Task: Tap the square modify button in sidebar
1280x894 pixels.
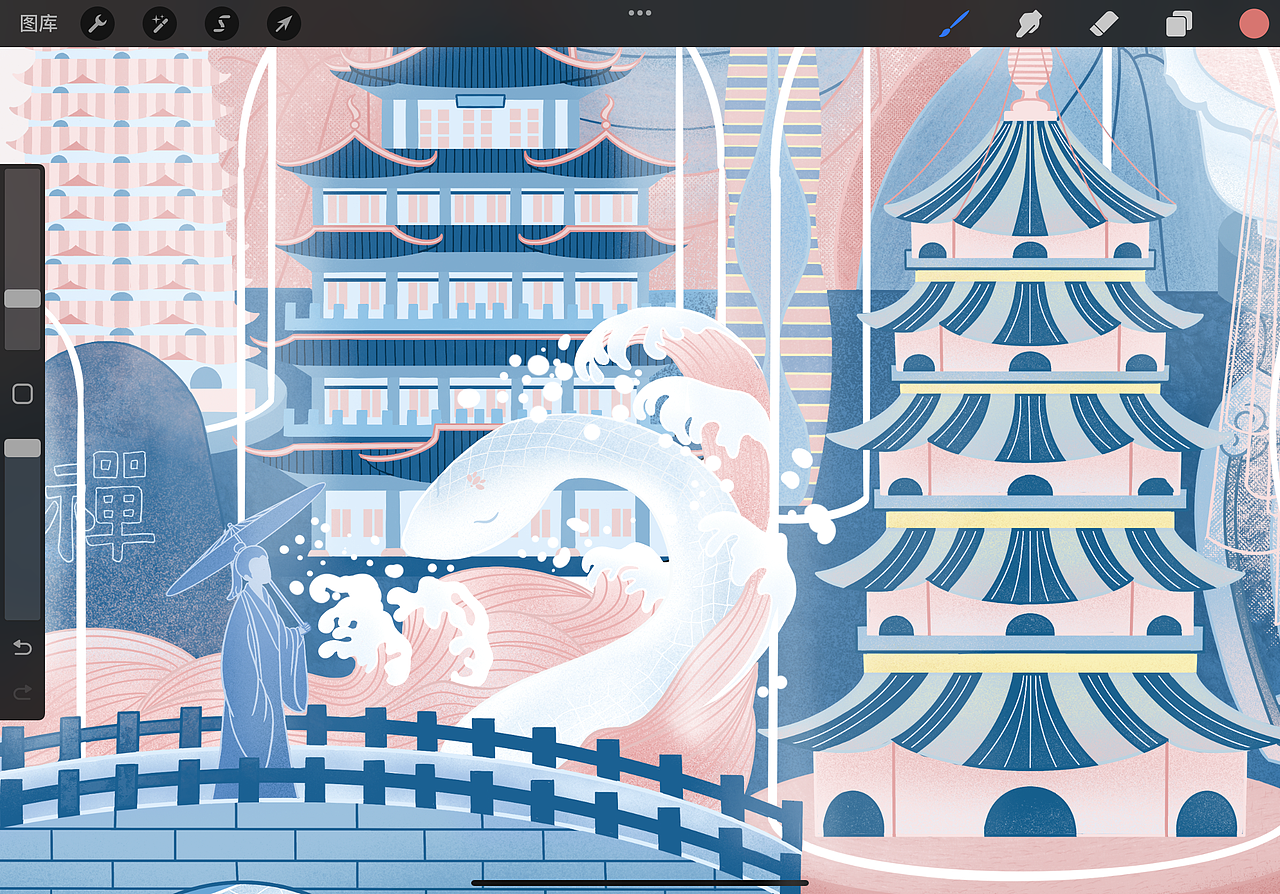Action: click(22, 394)
